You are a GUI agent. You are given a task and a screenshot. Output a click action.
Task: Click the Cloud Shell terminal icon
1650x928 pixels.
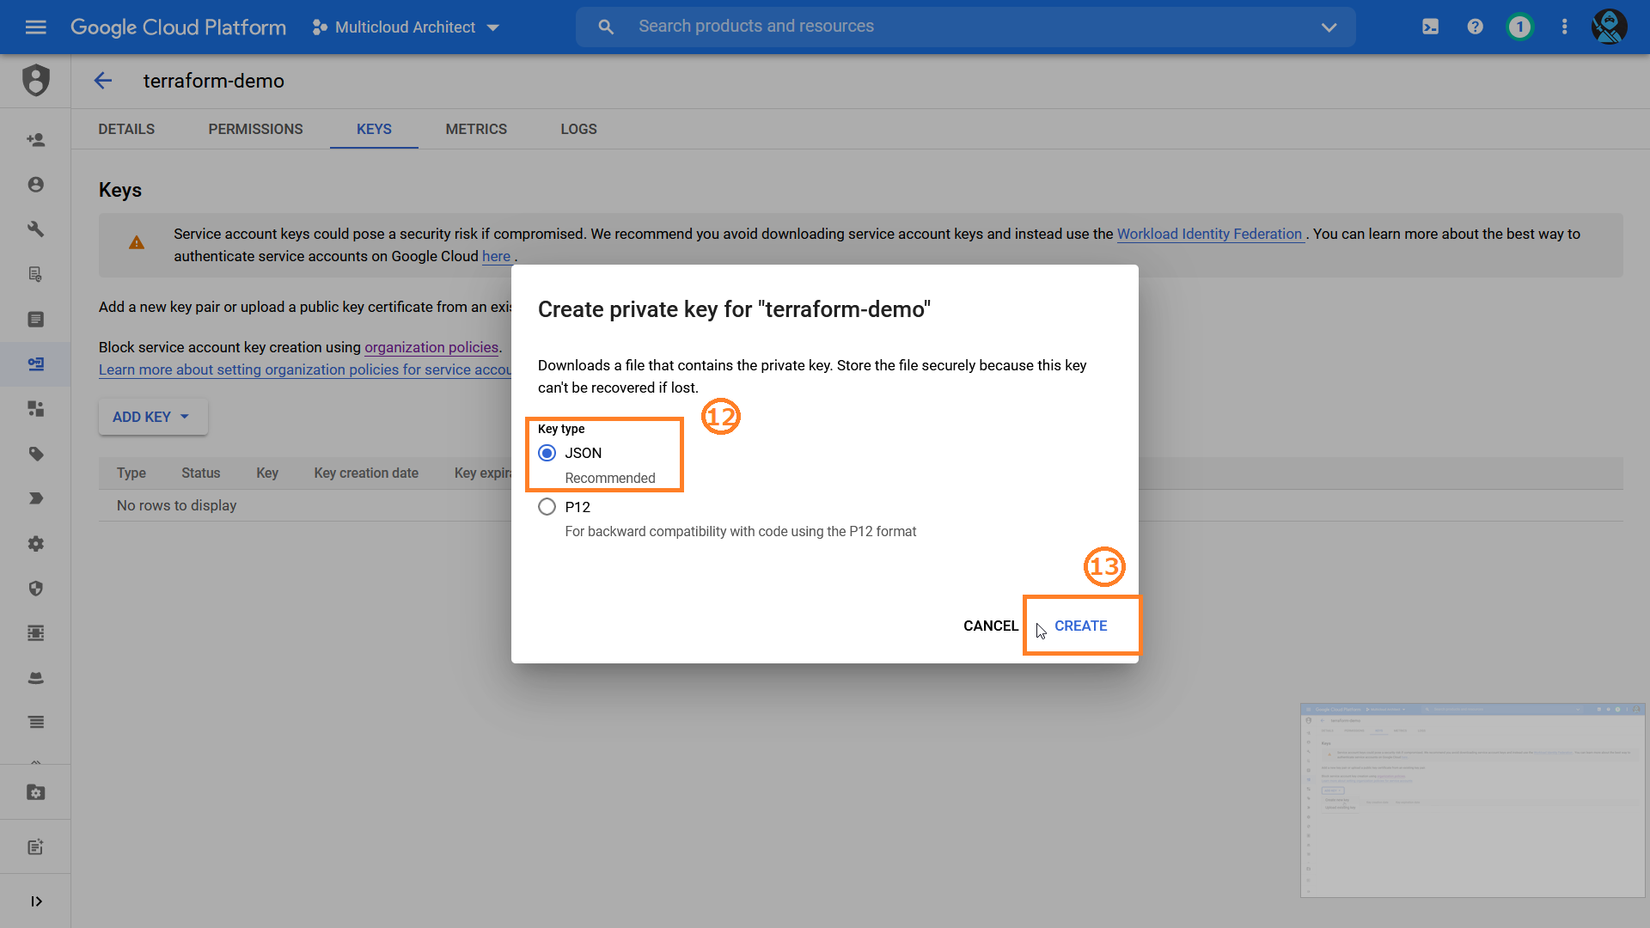pos(1430,27)
